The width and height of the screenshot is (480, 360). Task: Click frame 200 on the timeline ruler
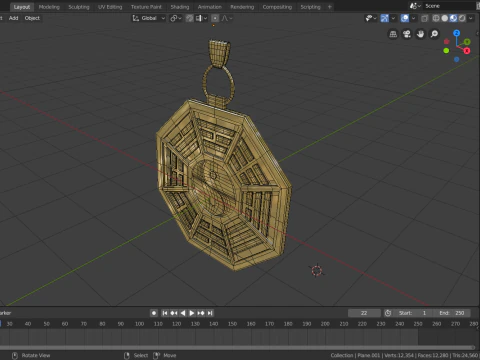pos(325,324)
